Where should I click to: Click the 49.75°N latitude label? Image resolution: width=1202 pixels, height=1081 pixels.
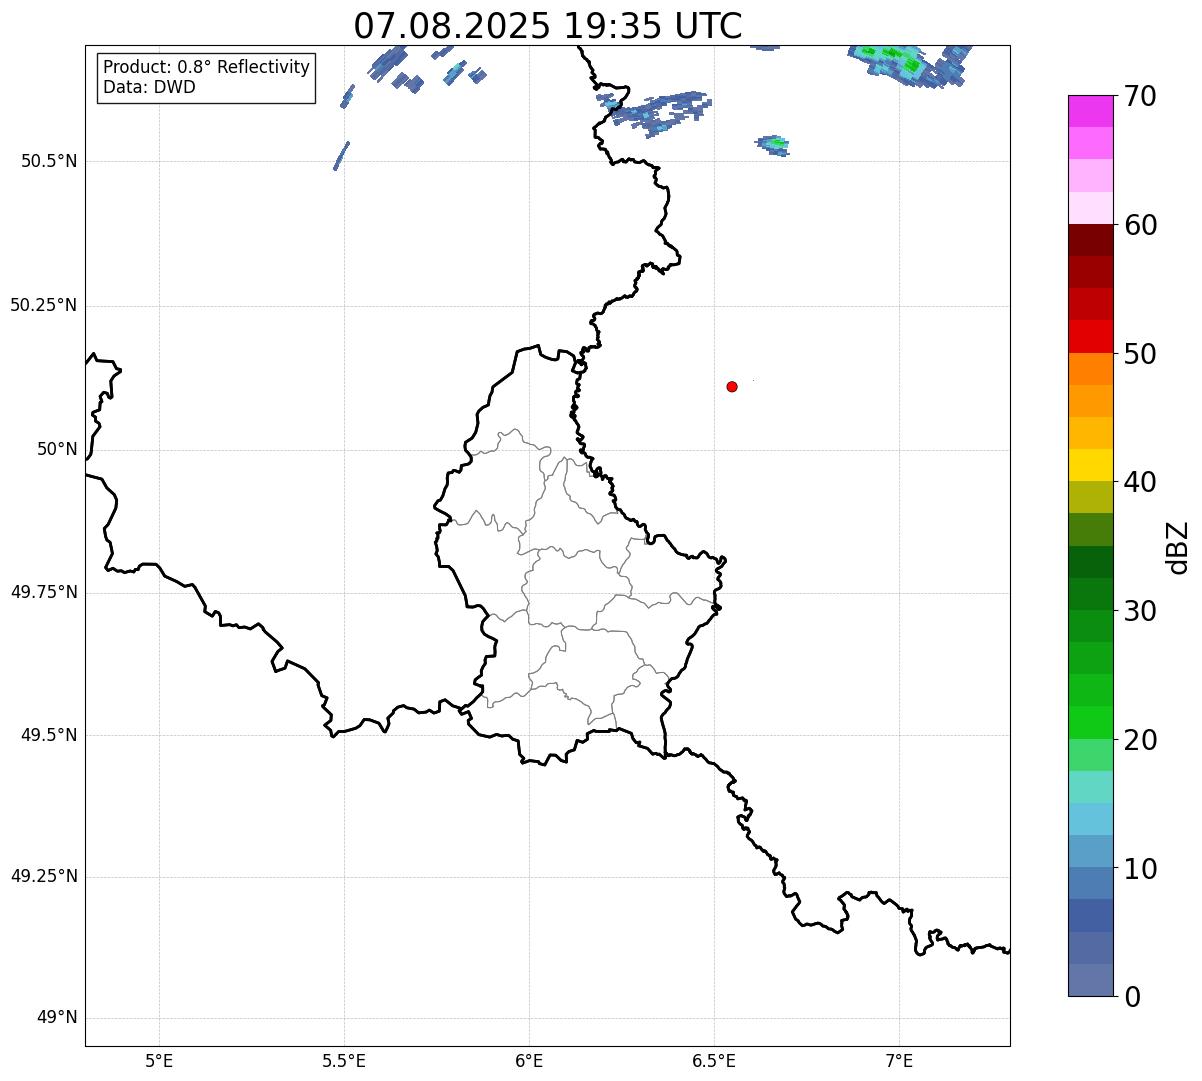tap(43, 592)
